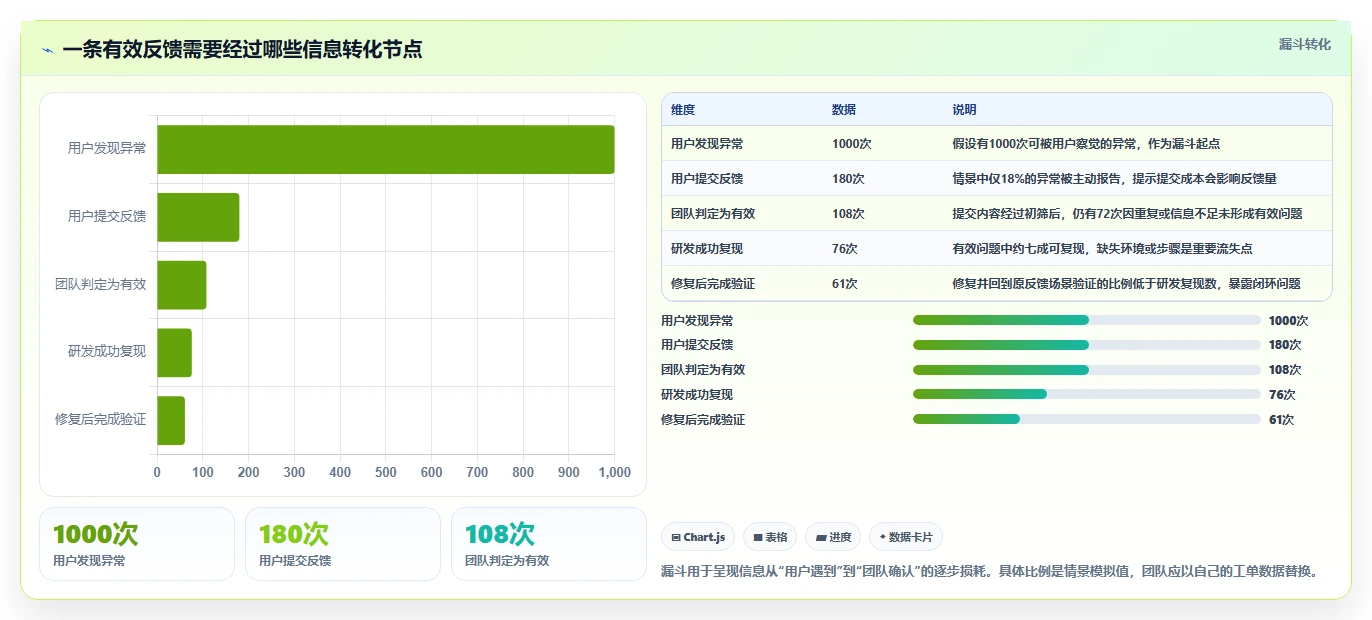The width and height of the screenshot is (1372, 620).
Task: Click the footnote starting 漏斗用于呈现信息
Action: pos(990,572)
